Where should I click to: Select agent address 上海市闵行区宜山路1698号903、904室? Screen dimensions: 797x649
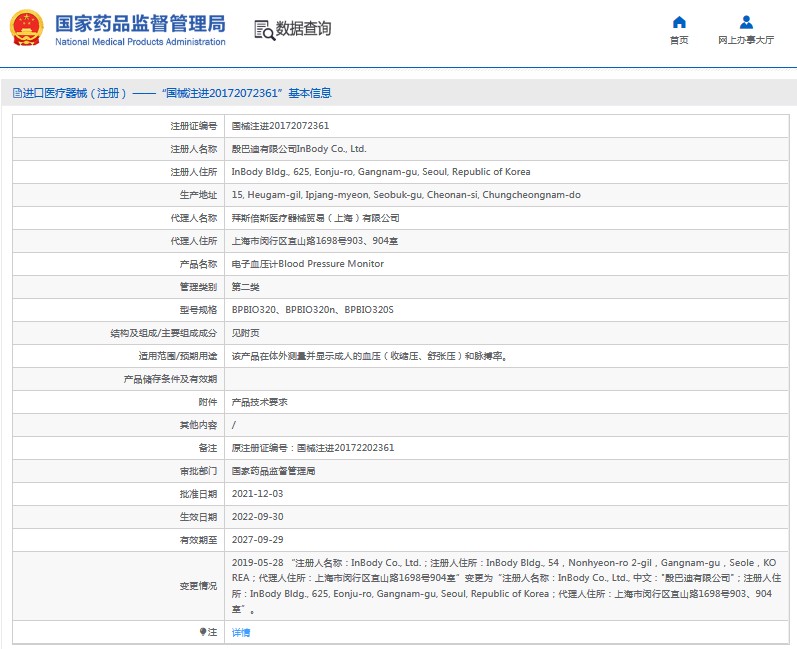[315, 241]
